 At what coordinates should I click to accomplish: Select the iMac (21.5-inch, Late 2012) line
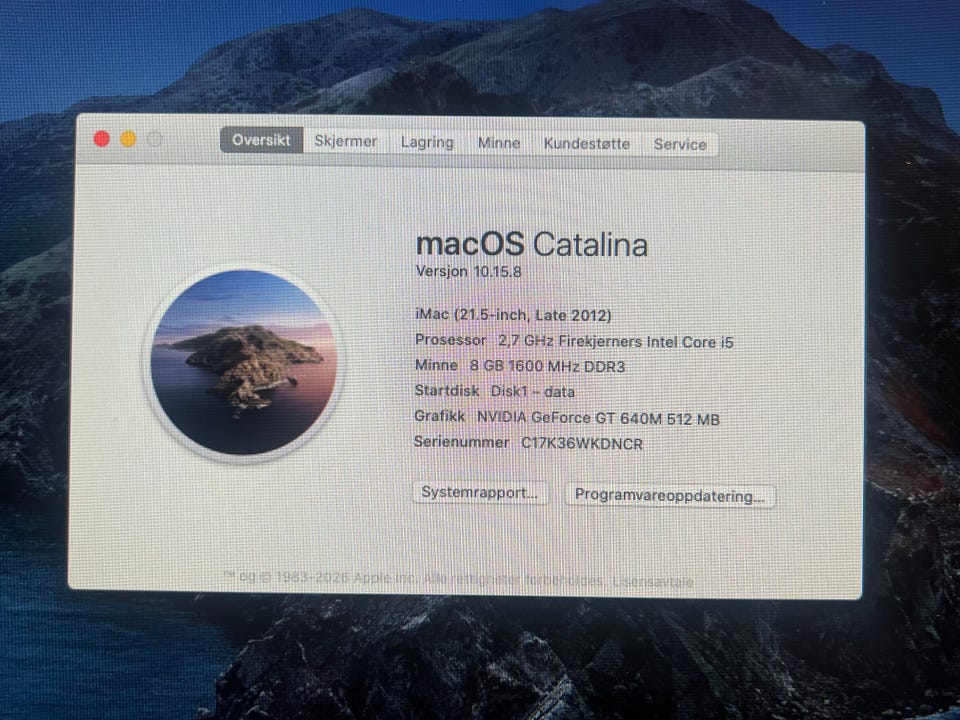pyautogui.click(x=513, y=315)
